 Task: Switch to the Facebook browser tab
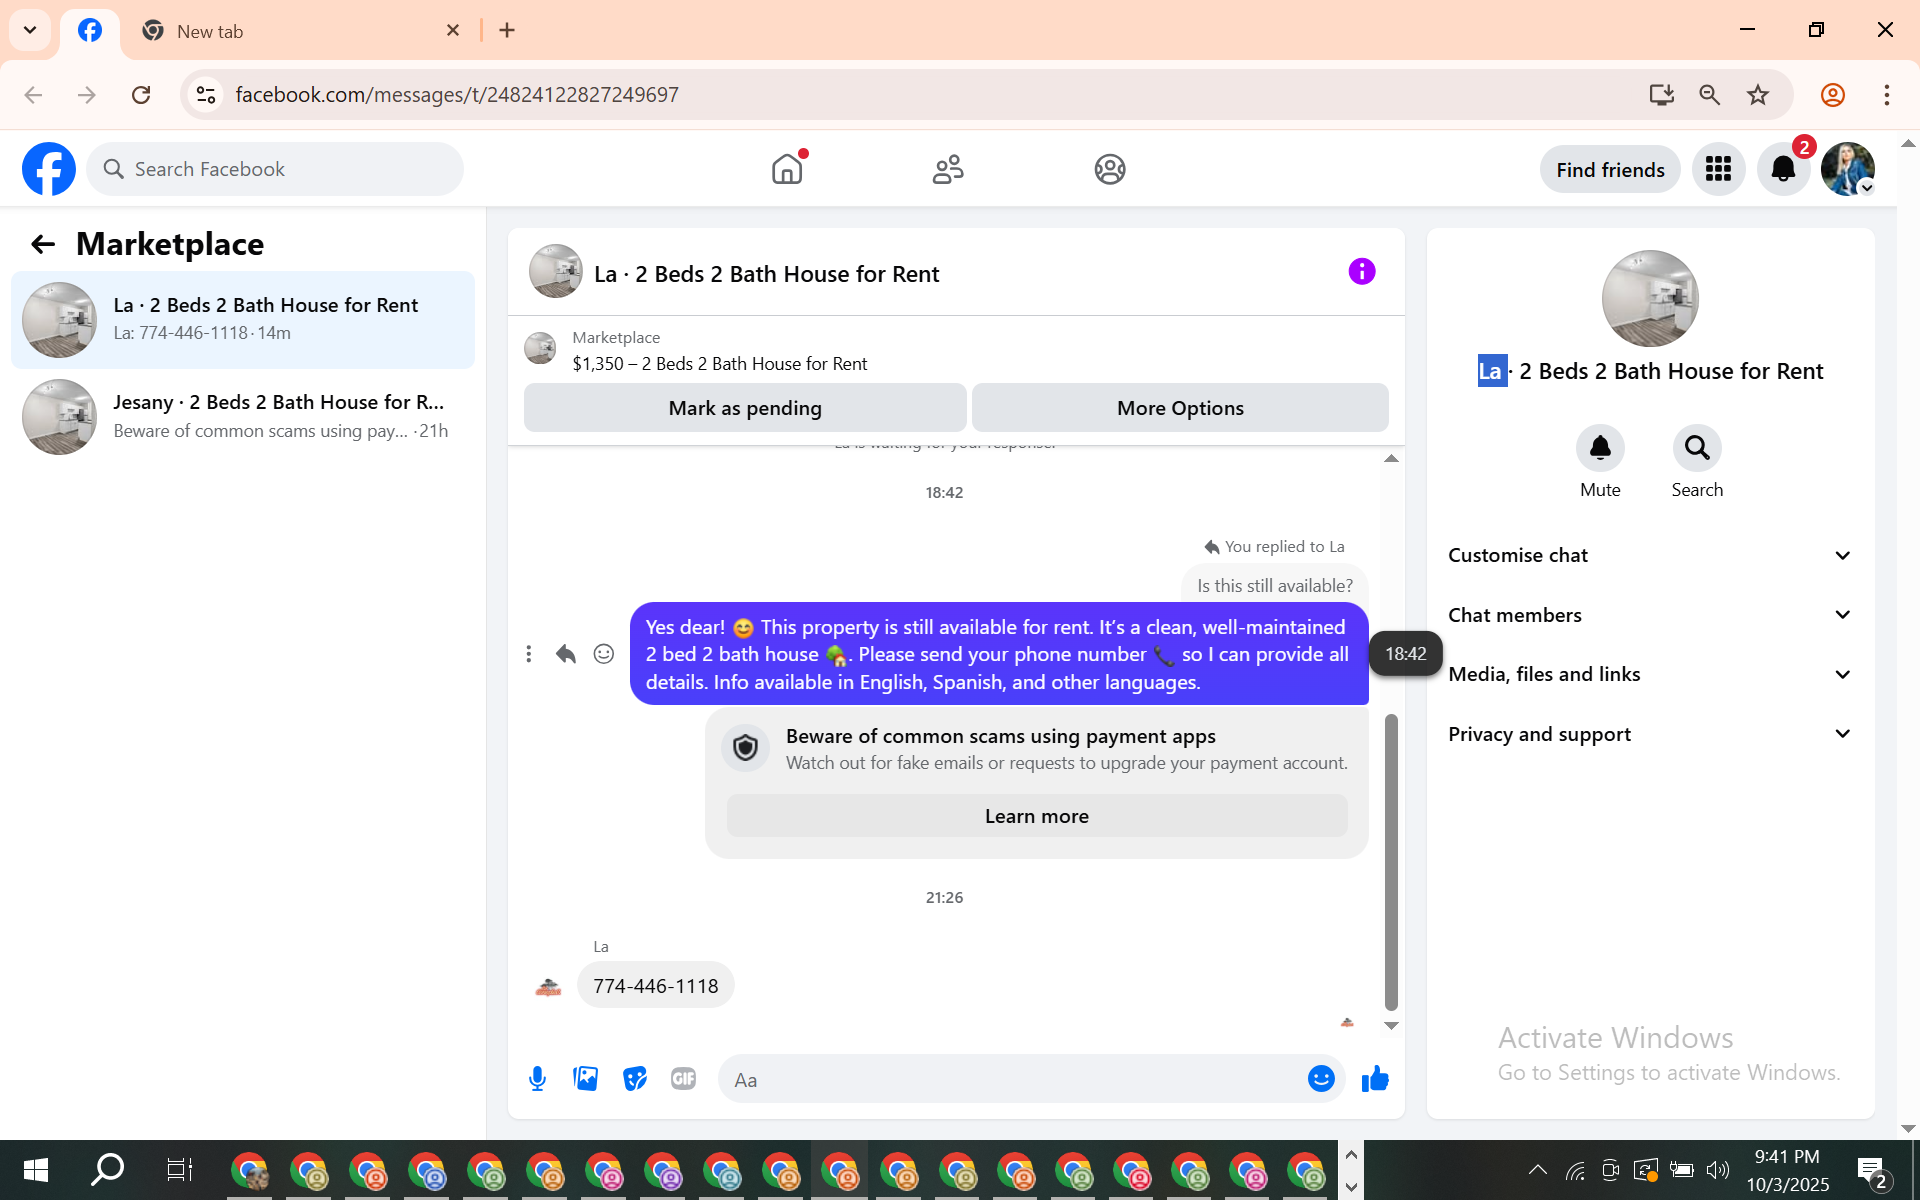coord(90,31)
